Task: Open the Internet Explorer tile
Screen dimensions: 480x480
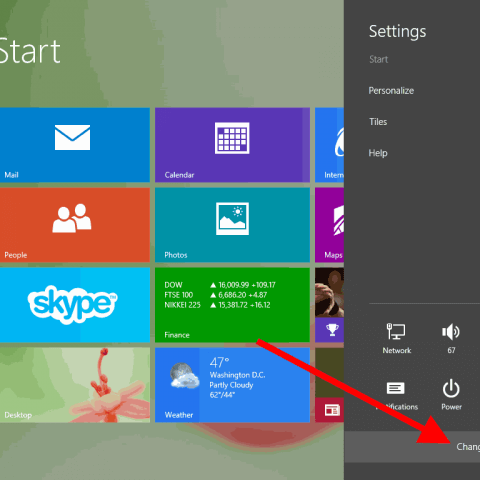Action: [x=329, y=145]
